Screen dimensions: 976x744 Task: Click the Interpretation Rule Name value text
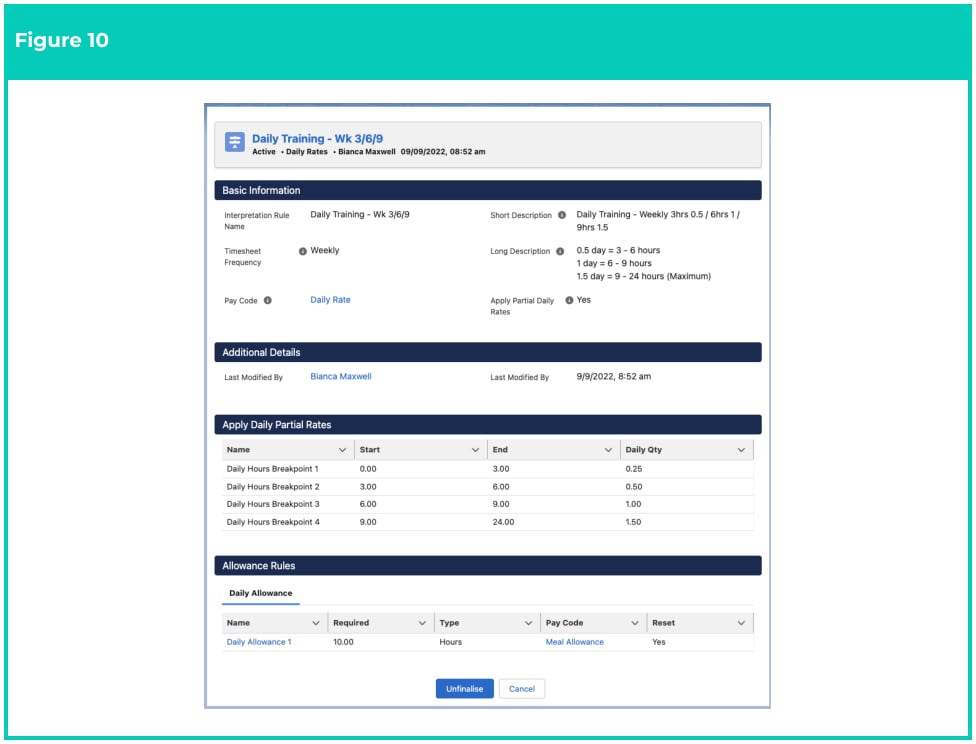[x=360, y=214]
